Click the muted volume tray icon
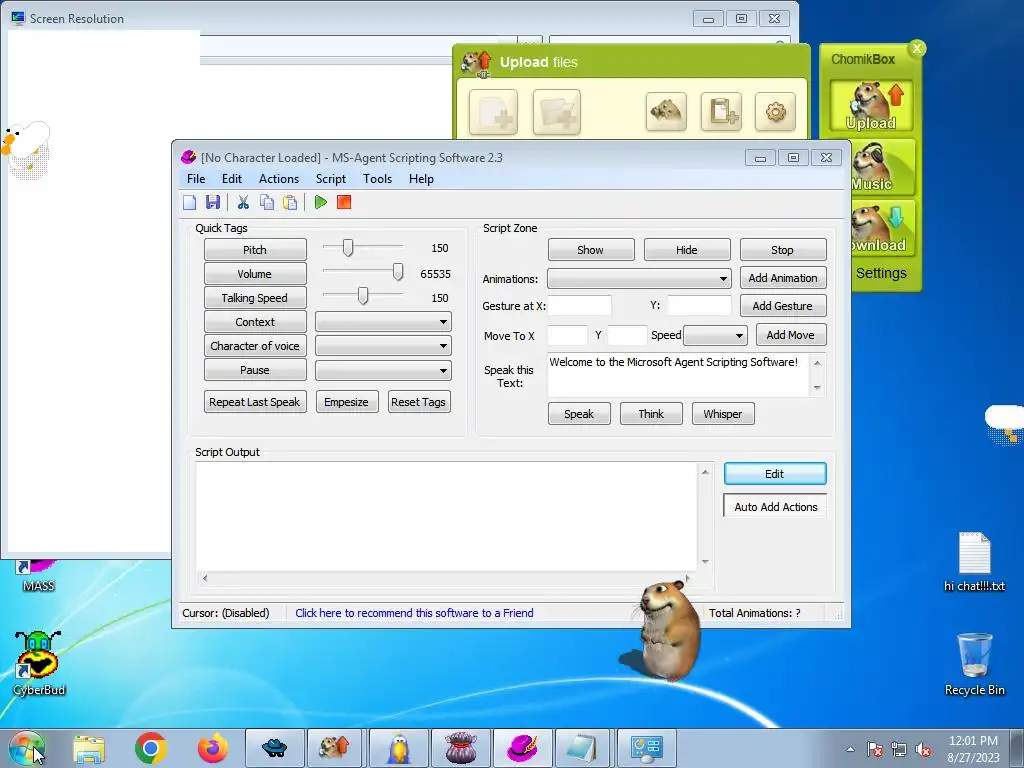 pos(923,750)
